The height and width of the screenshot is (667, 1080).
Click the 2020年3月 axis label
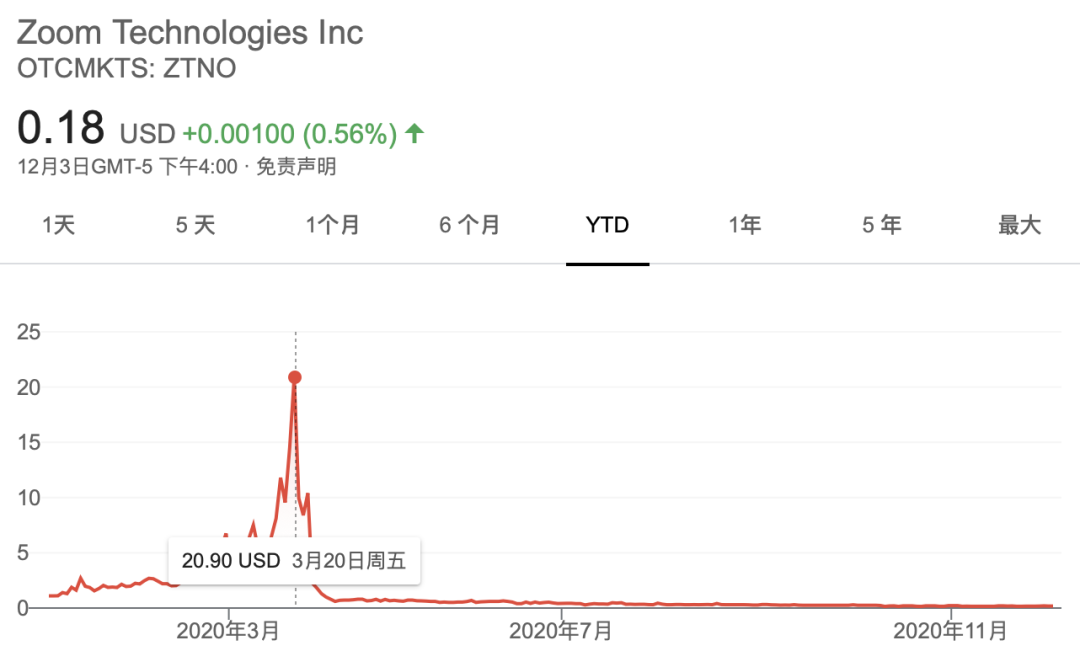point(229,631)
